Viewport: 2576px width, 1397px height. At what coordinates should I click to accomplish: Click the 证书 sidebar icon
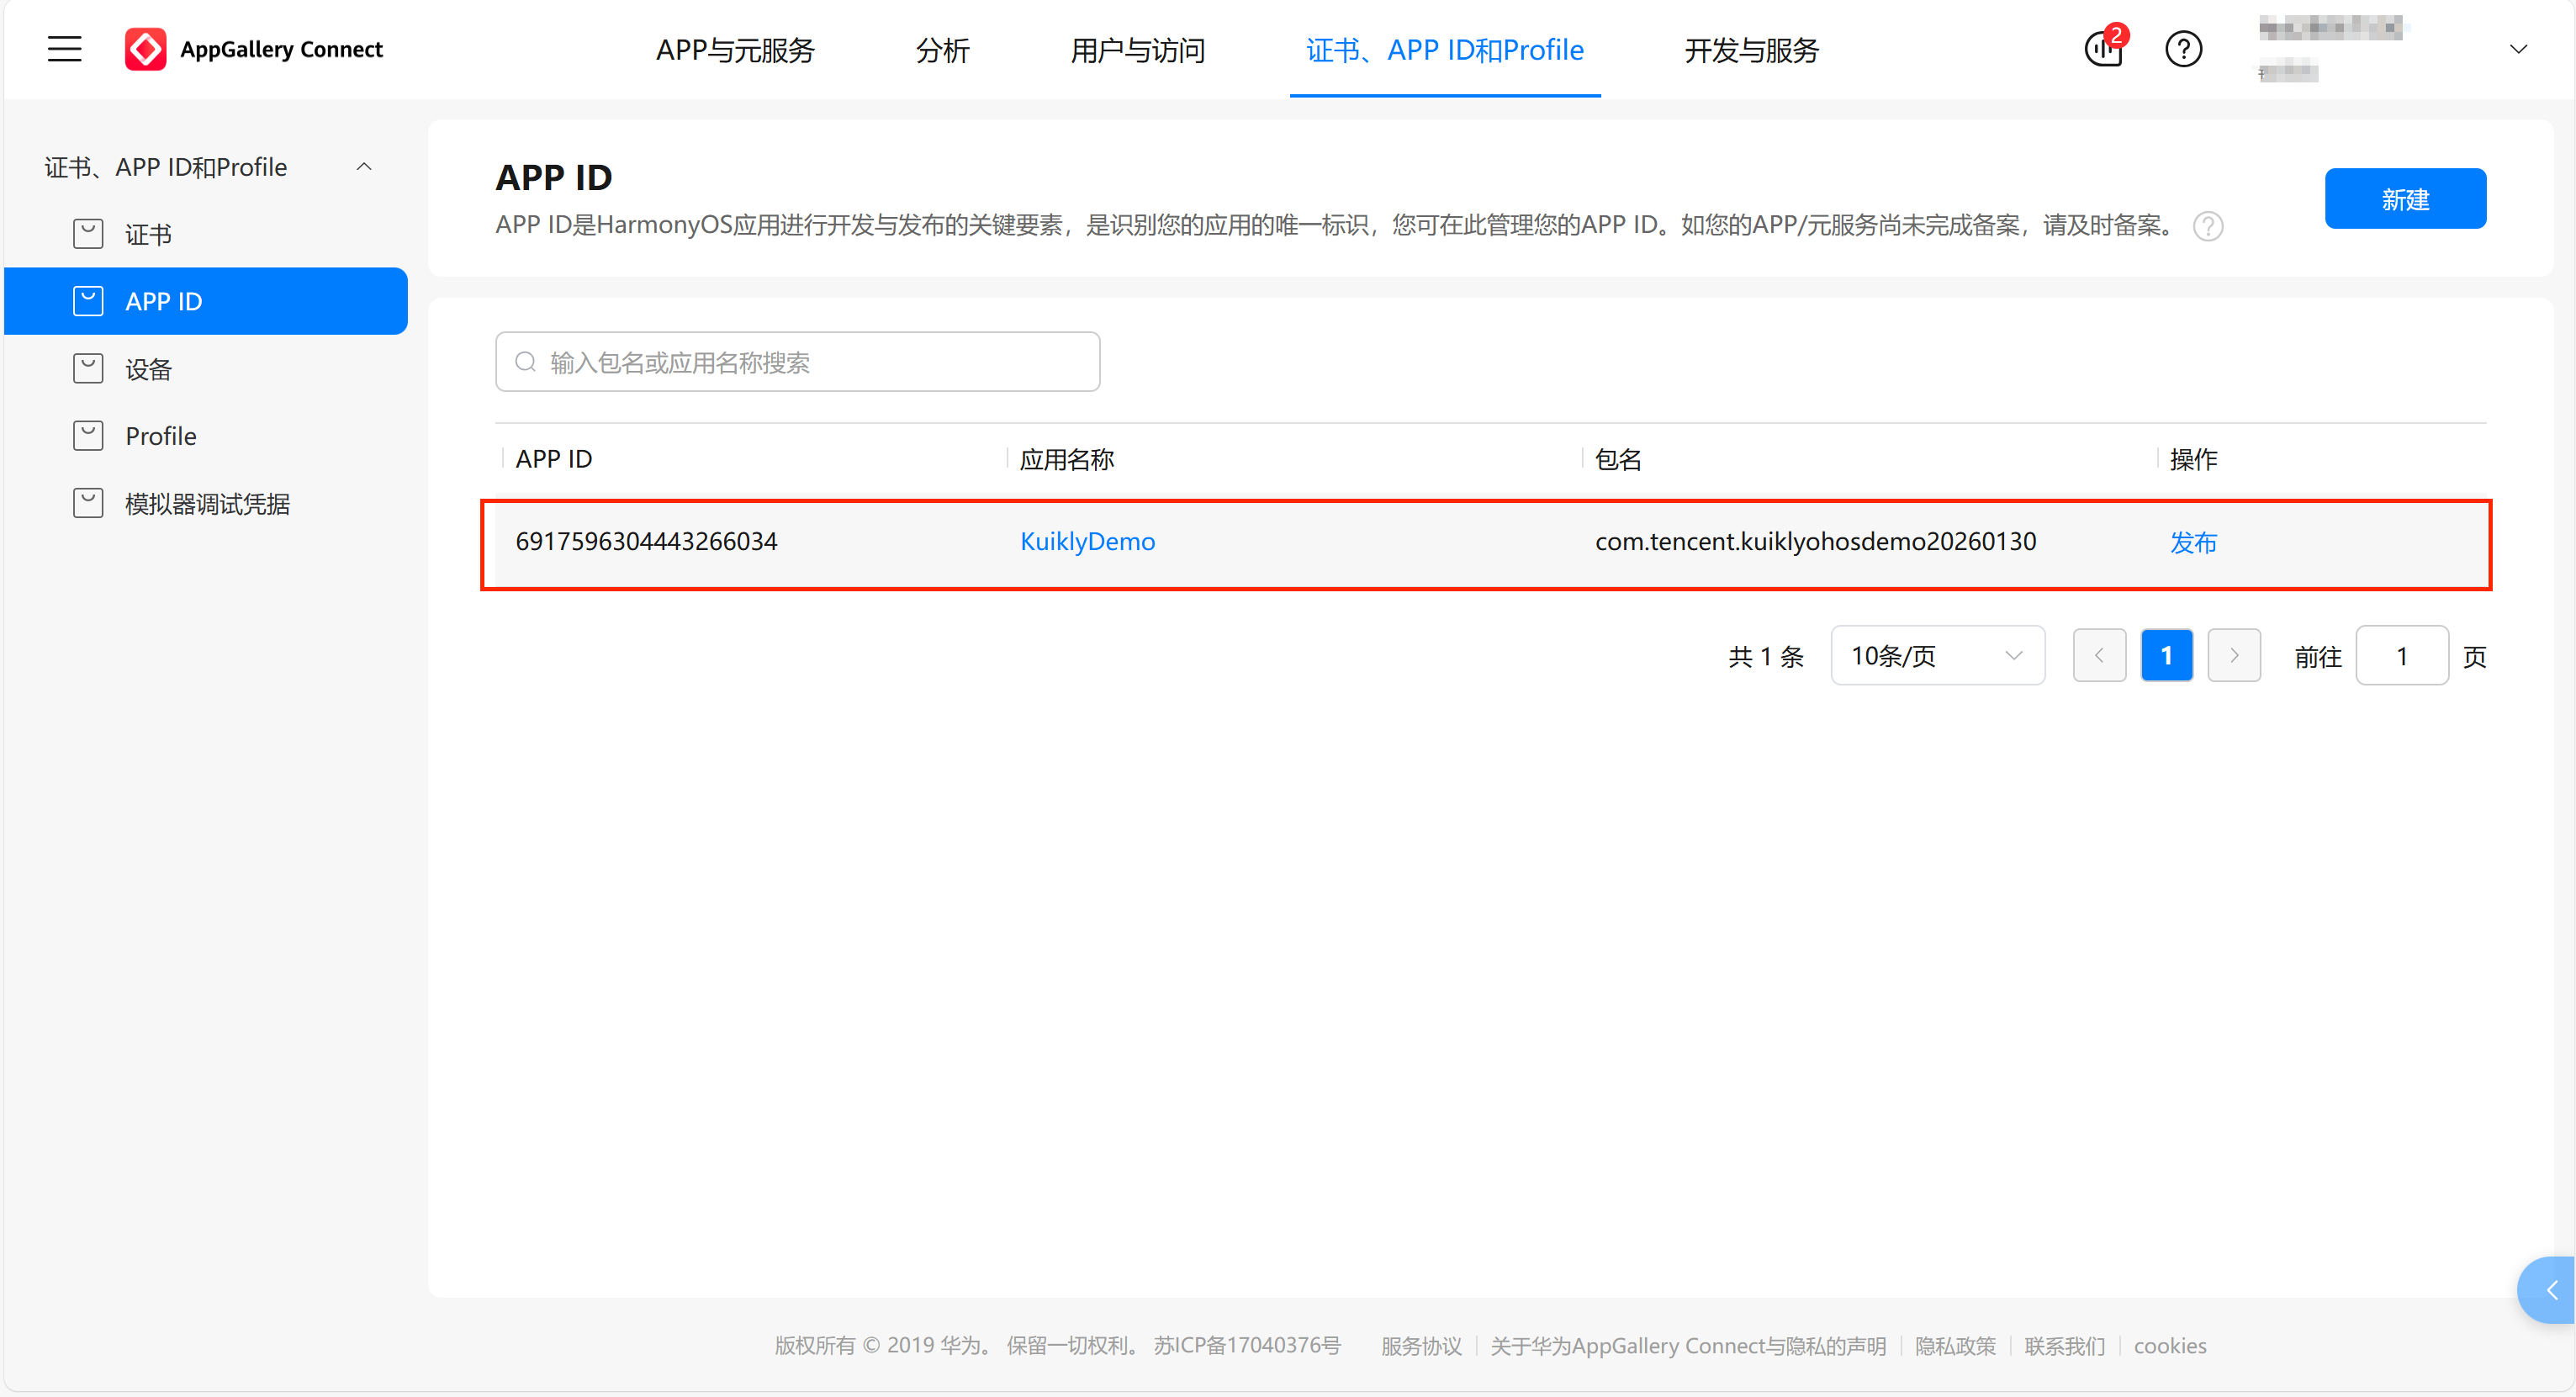[x=88, y=234]
